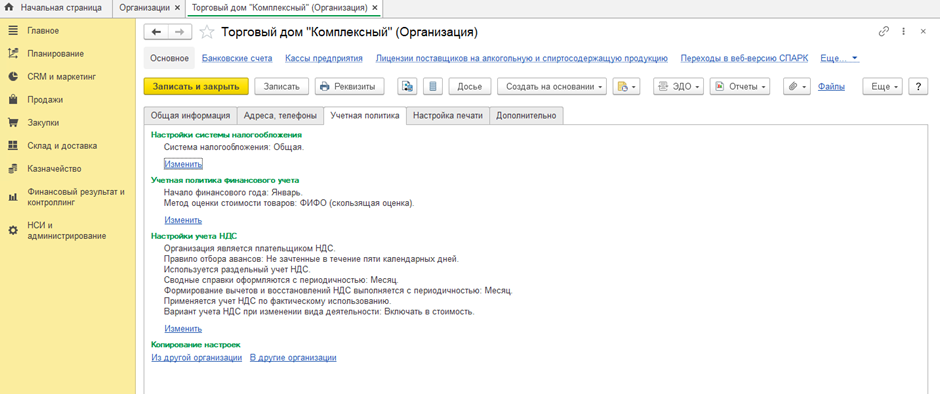
Task: Open Банковские счета link
Action: point(237,58)
